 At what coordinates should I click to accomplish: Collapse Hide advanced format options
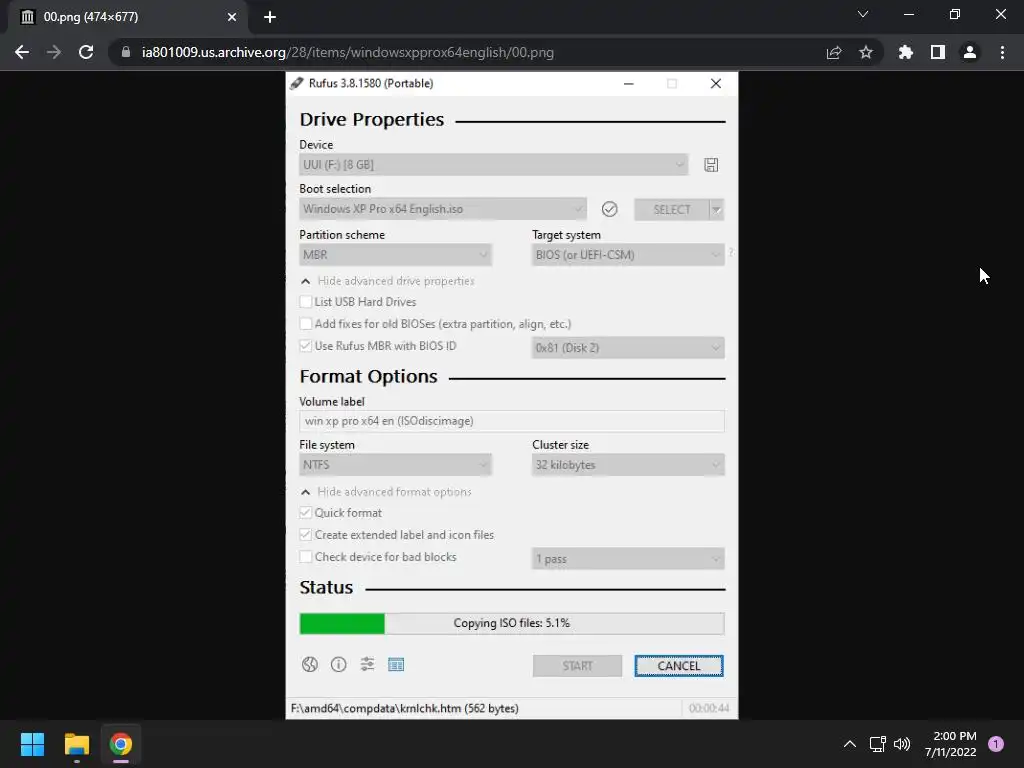coord(386,492)
